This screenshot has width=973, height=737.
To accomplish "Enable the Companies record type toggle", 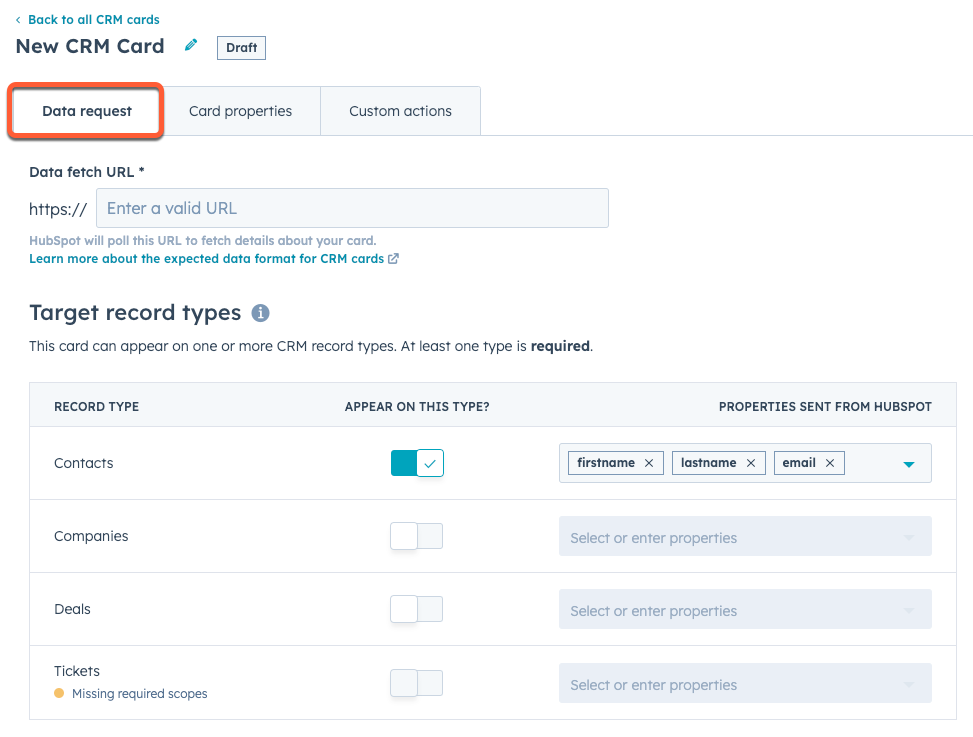I will pyautogui.click(x=417, y=536).
